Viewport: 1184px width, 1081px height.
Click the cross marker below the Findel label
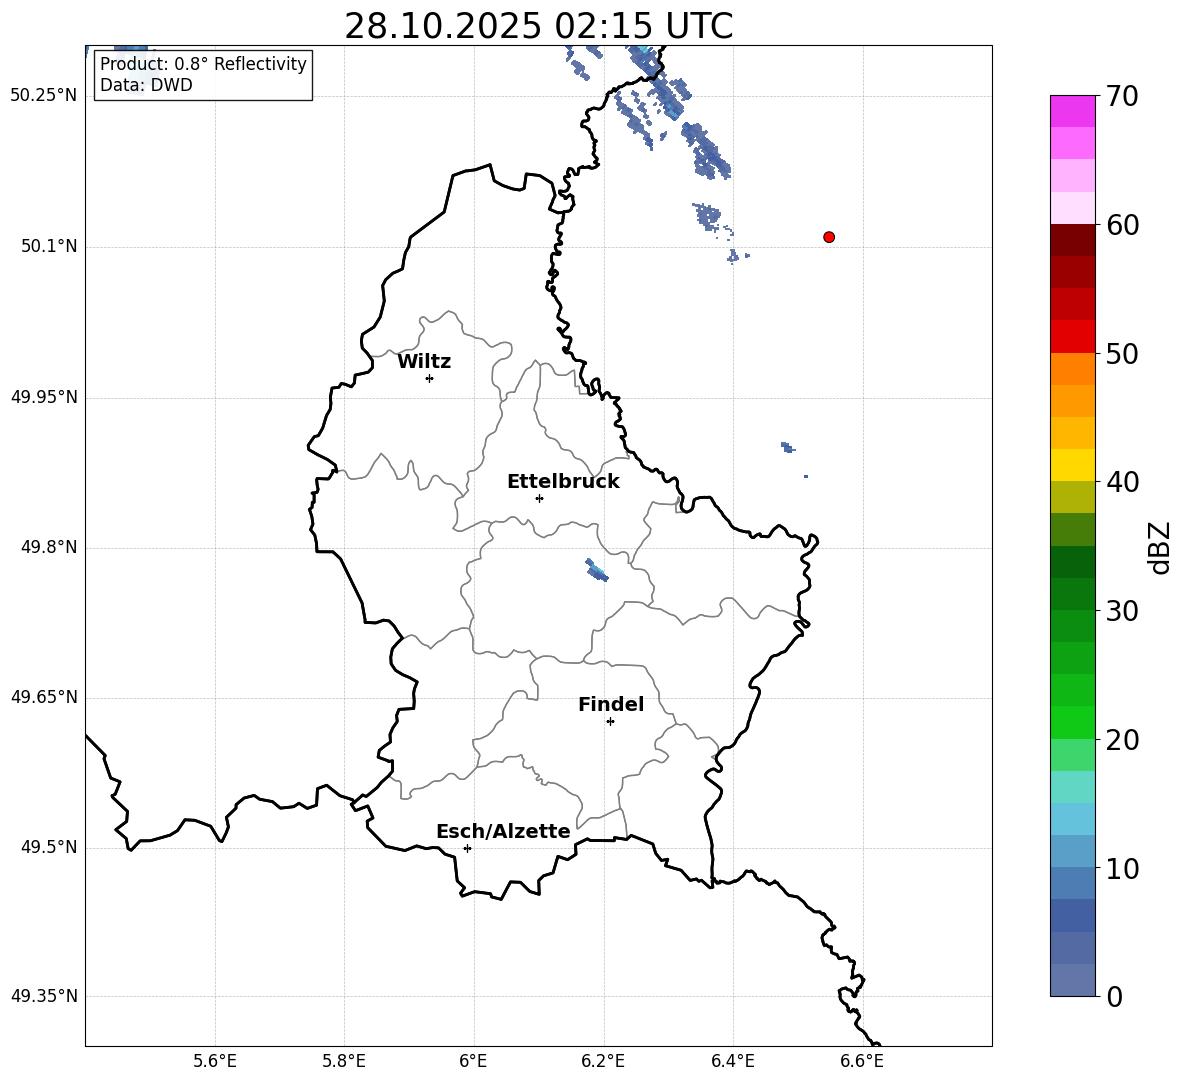coord(611,722)
